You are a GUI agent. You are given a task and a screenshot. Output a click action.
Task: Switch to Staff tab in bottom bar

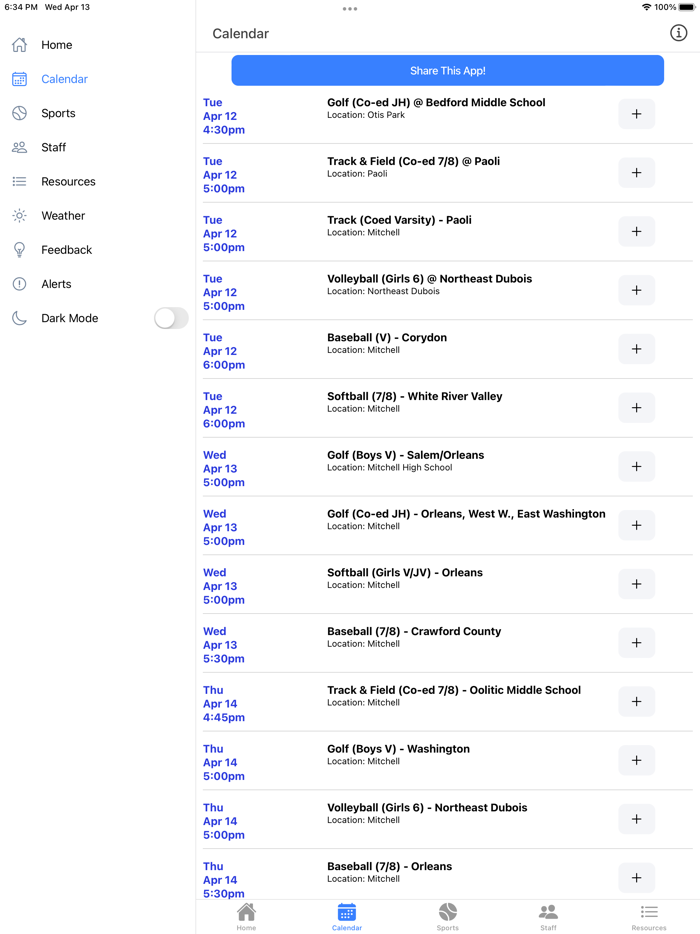point(548,917)
